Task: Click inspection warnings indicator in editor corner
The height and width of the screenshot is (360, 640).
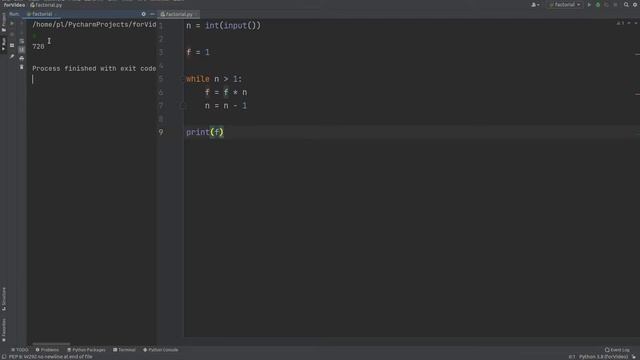Action: point(620,23)
